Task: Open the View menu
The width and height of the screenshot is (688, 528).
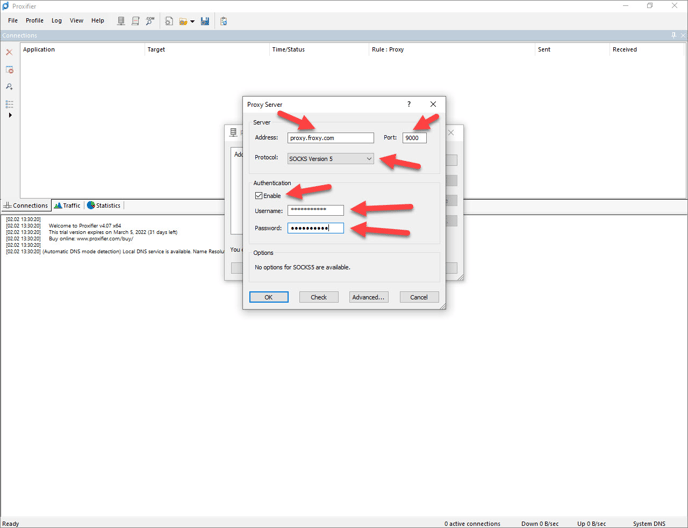Action: pyautogui.click(x=76, y=21)
